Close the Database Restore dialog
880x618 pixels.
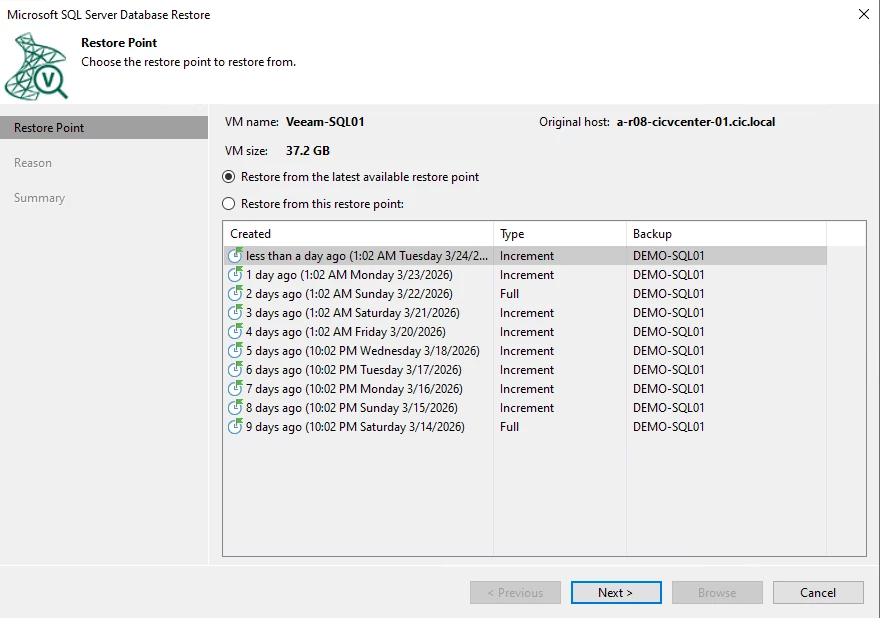(x=864, y=14)
